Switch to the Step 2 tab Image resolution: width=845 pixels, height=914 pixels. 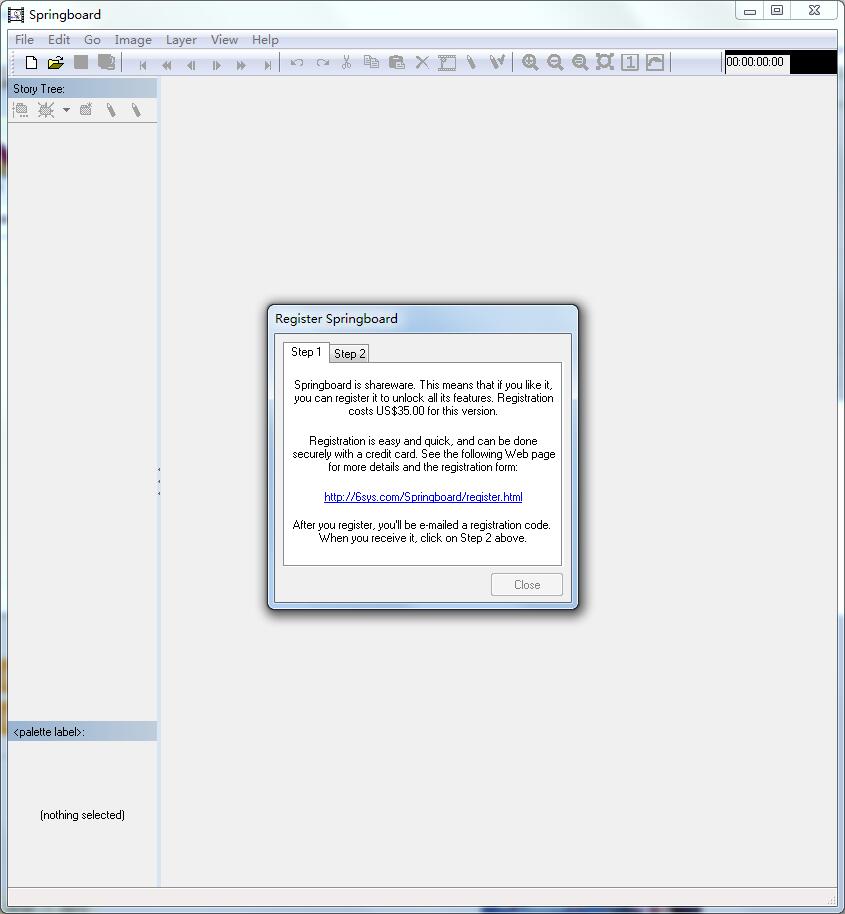click(350, 353)
